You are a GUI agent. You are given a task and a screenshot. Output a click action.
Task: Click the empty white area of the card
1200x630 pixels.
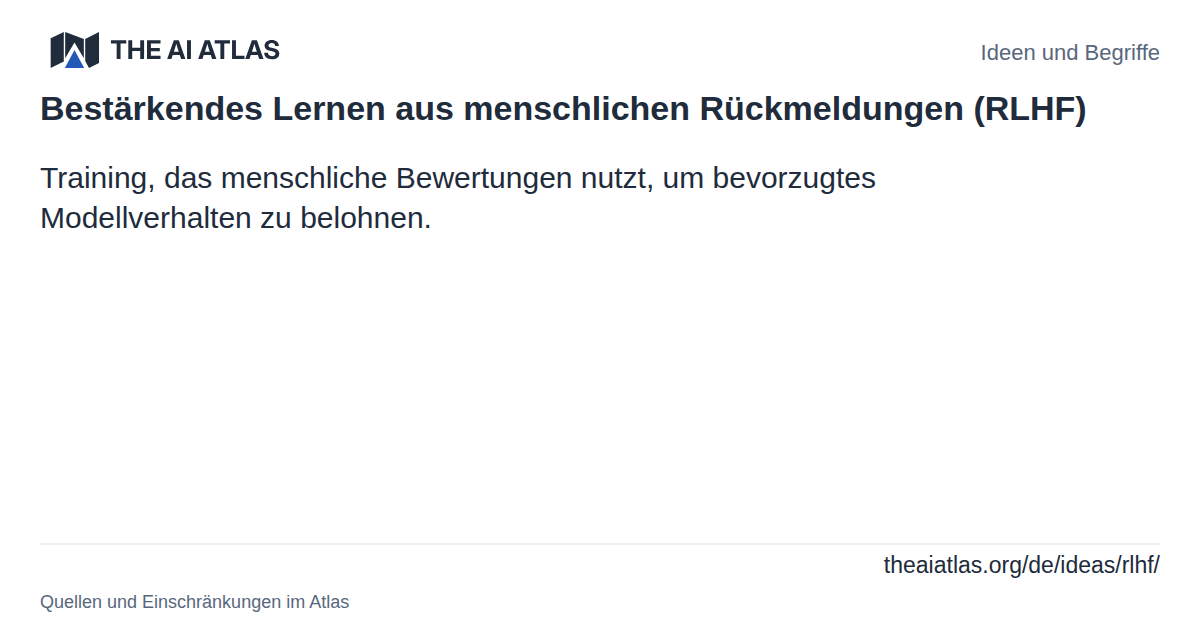(x=600, y=390)
